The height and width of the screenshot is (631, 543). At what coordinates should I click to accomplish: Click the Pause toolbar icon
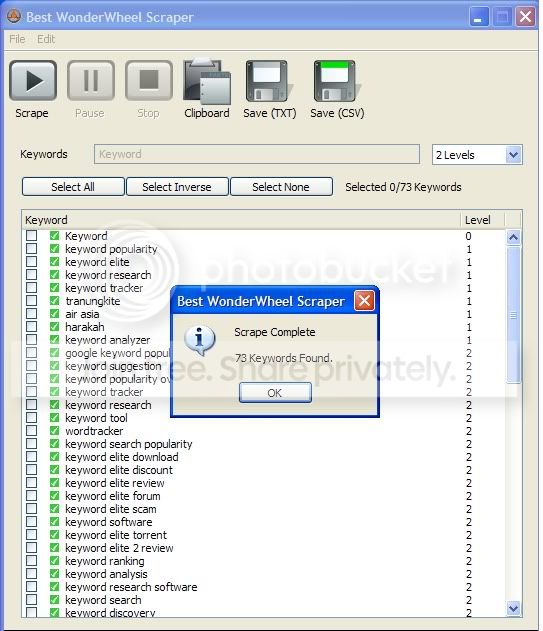click(x=91, y=80)
